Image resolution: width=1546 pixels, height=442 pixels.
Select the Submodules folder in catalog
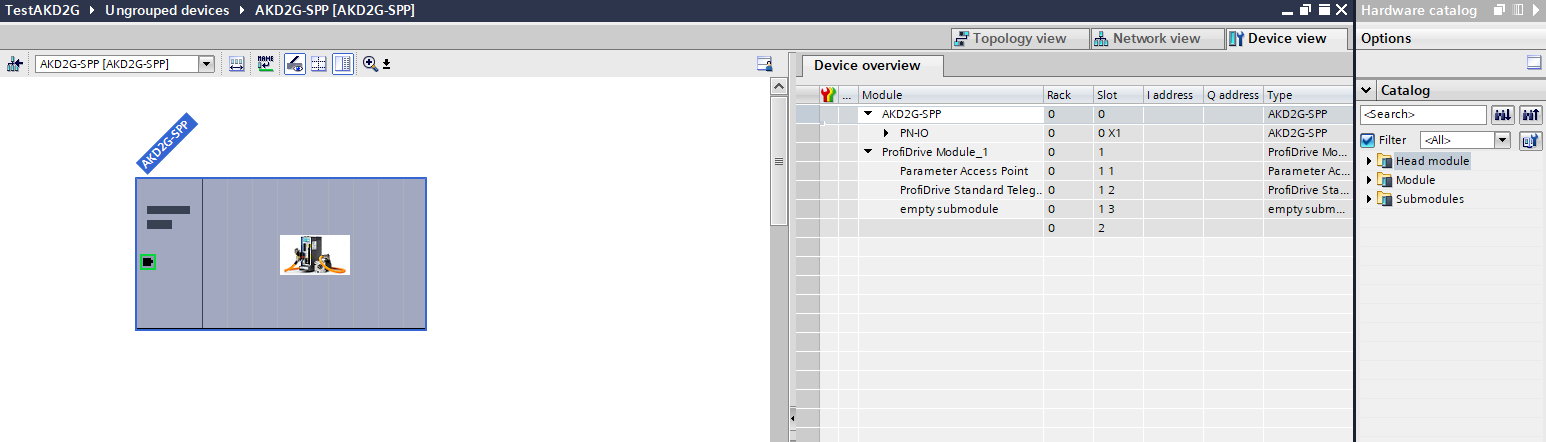[x=1429, y=199]
